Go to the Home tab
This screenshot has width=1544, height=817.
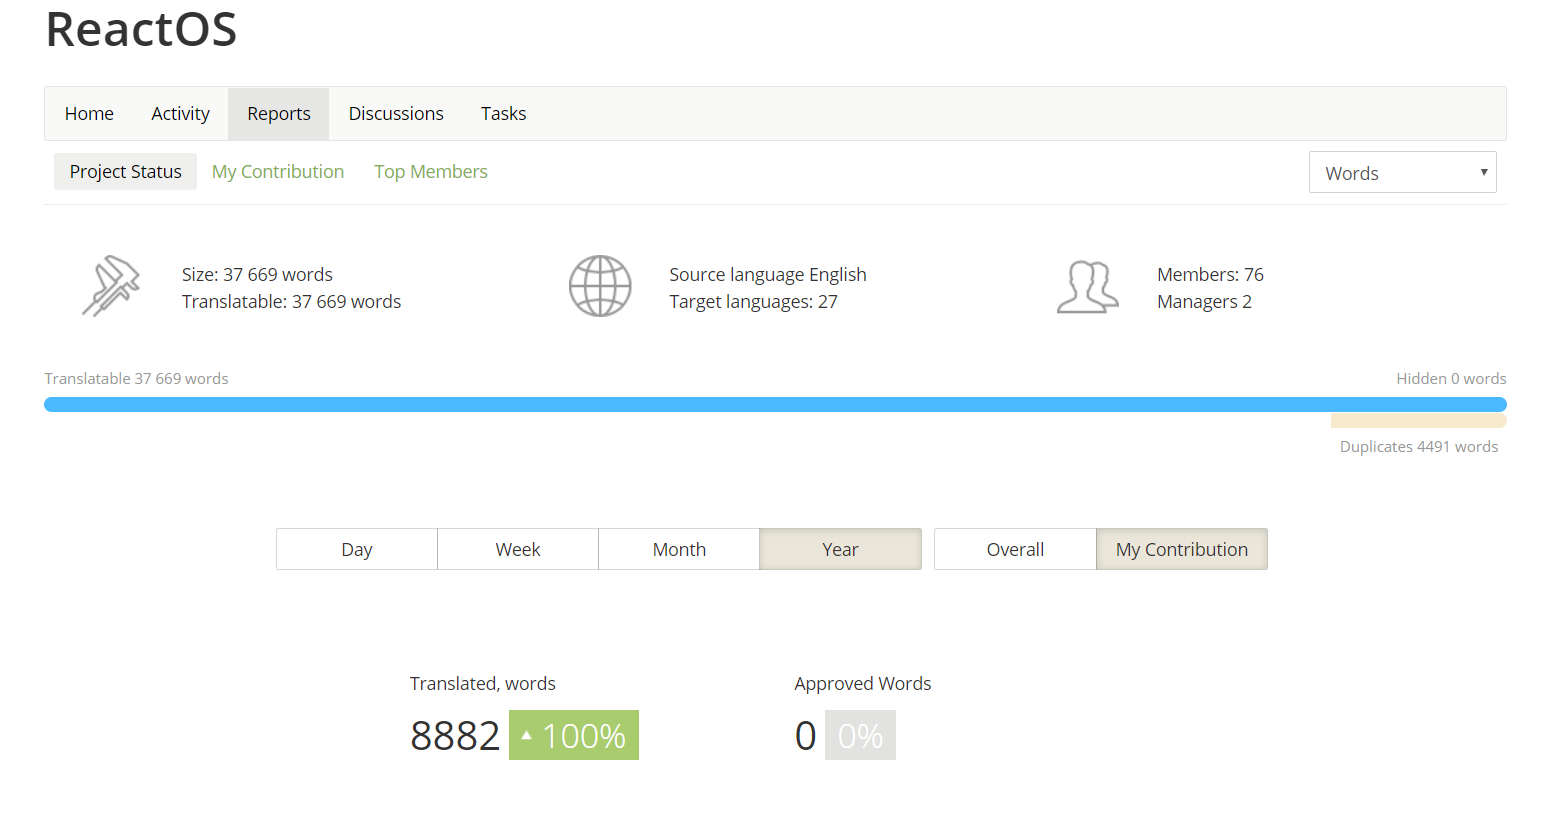(x=89, y=114)
